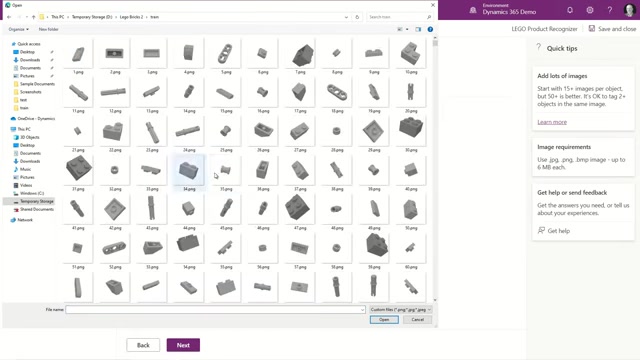Go up one folder level arrow
The height and width of the screenshot is (360, 640).
[x=33, y=17]
